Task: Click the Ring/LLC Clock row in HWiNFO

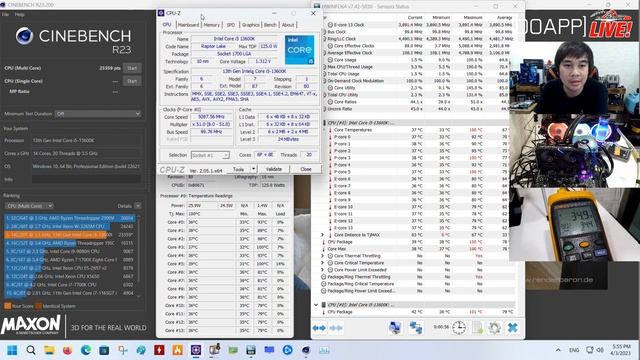Action: coord(418,39)
